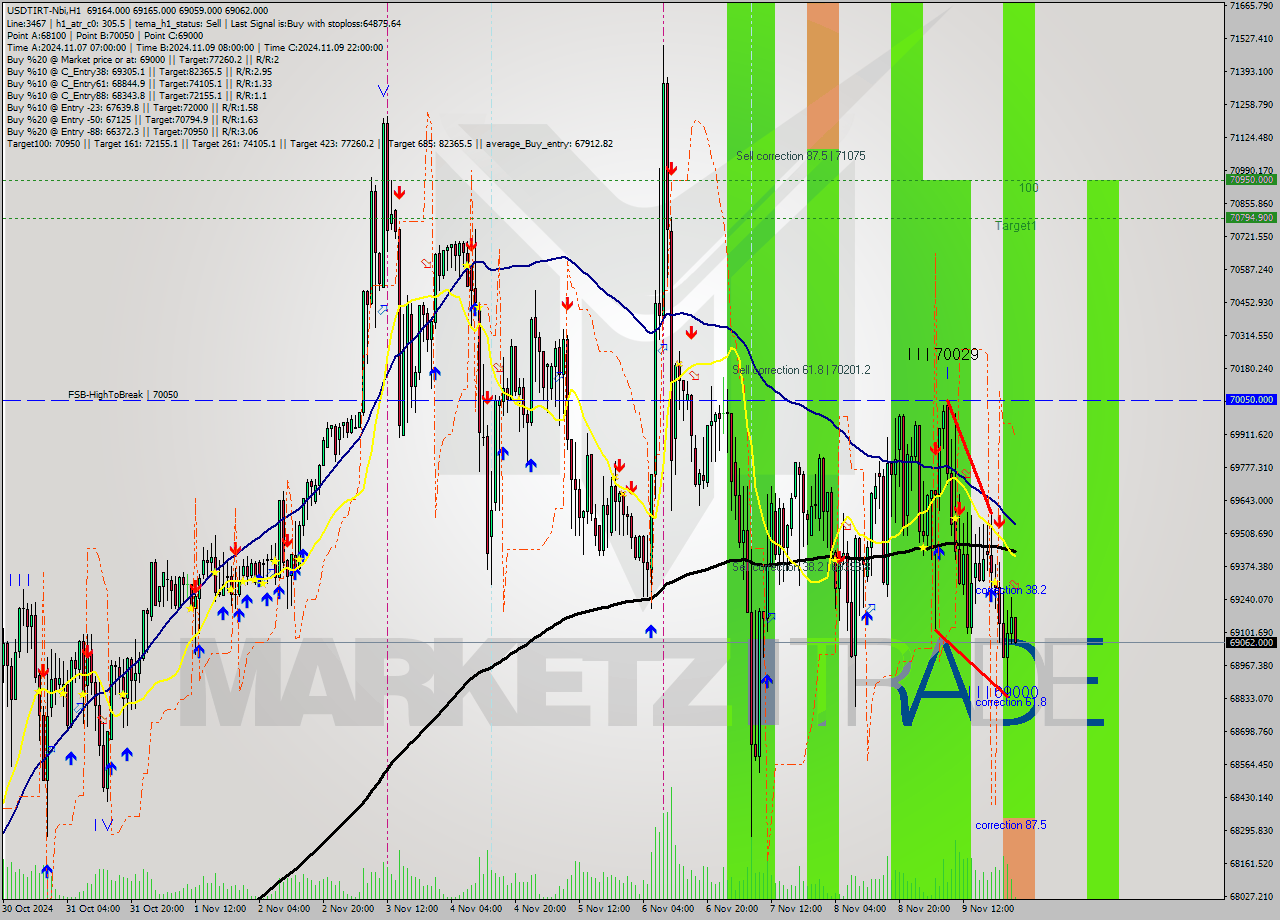Select the C_Entry38: 69305.1 row
This screenshot has height=920, width=1280.
pos(139,71)
